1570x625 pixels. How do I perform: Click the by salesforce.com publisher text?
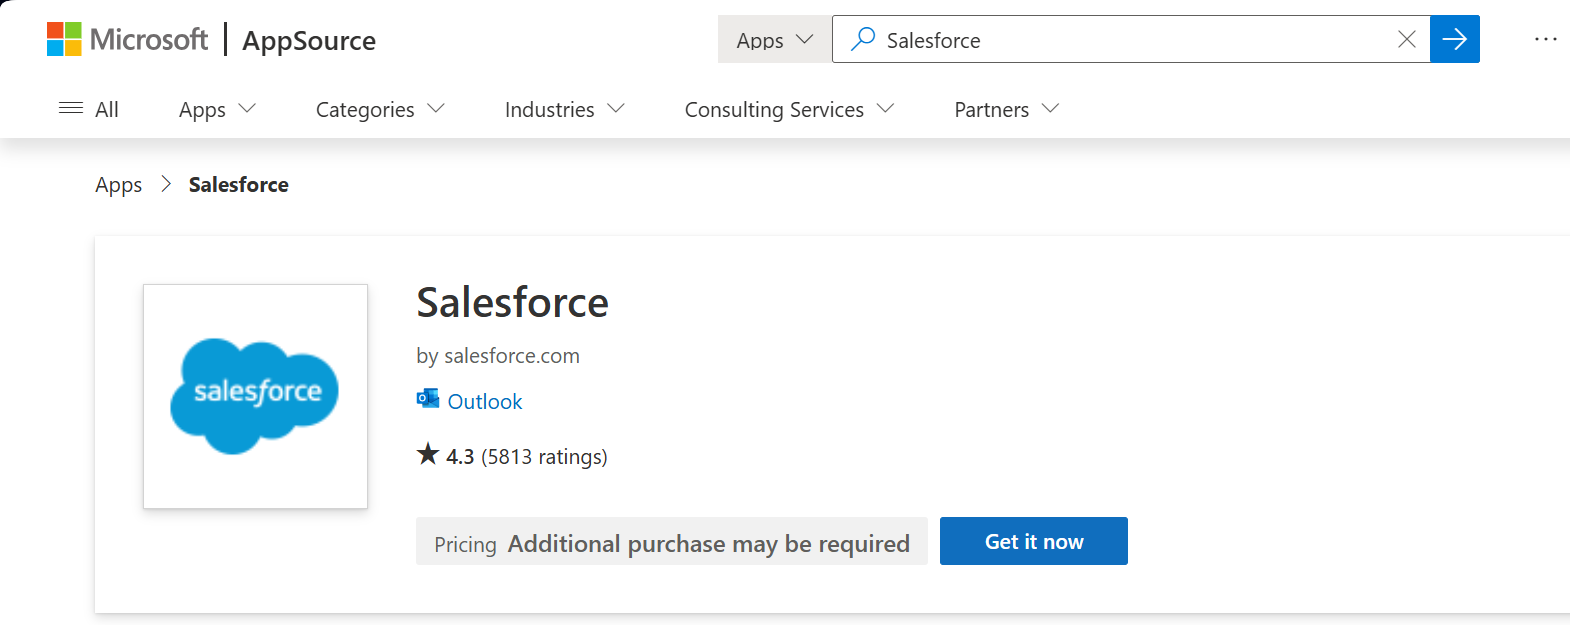coord(498,356)
